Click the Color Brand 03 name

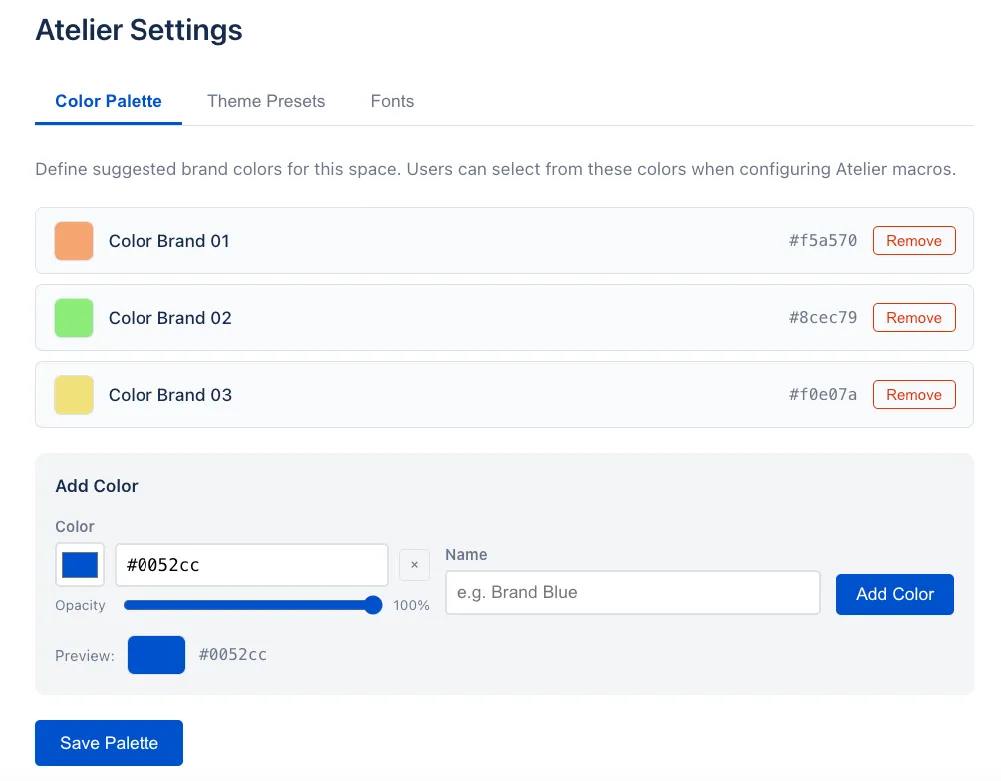click(170, 395)
